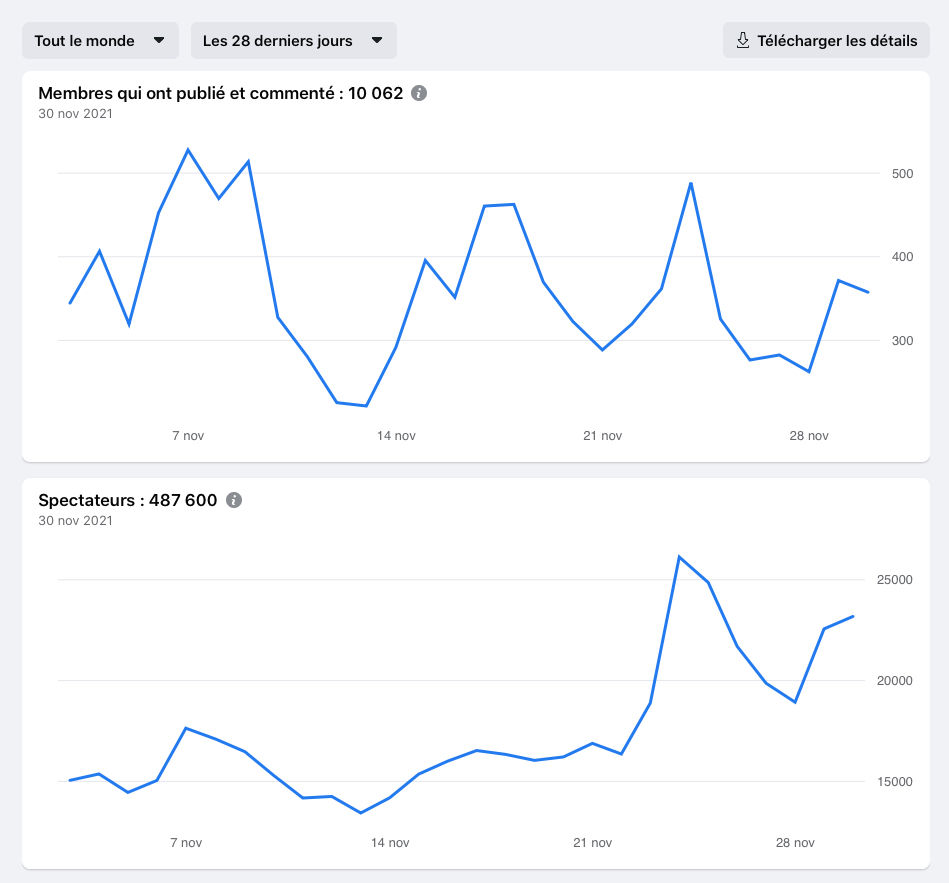This screenshot has width=949, height=883.
Task: Show info tooltip icon beside Spectateurs total
Action: (x=234, y=500)
